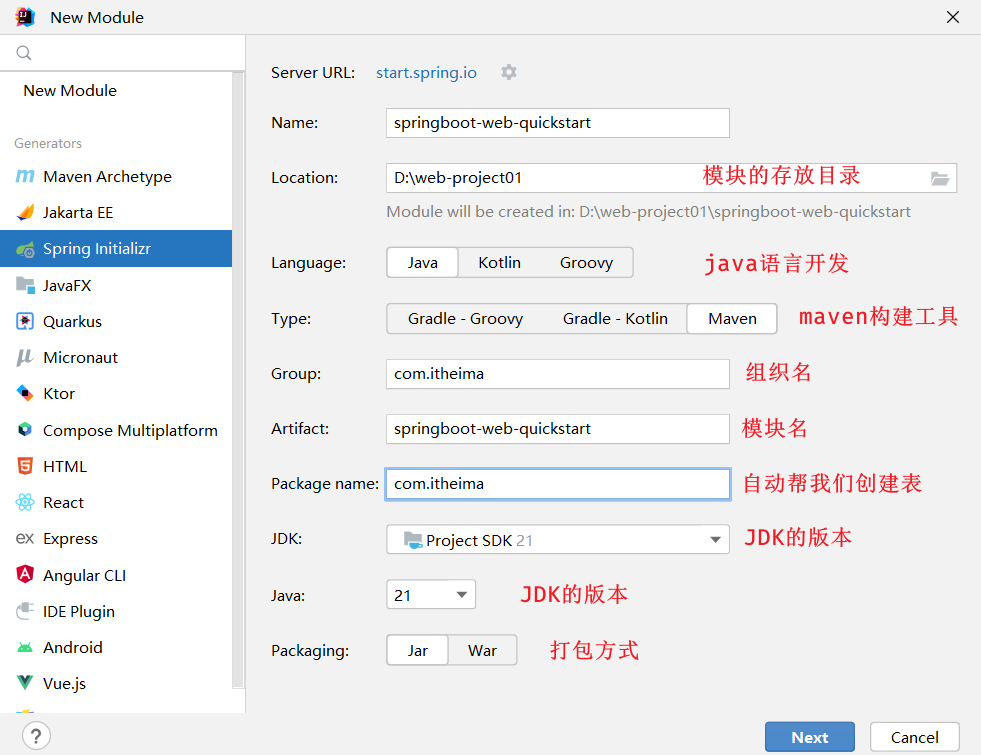Click the generators list scrollbar

click(238, 380)
